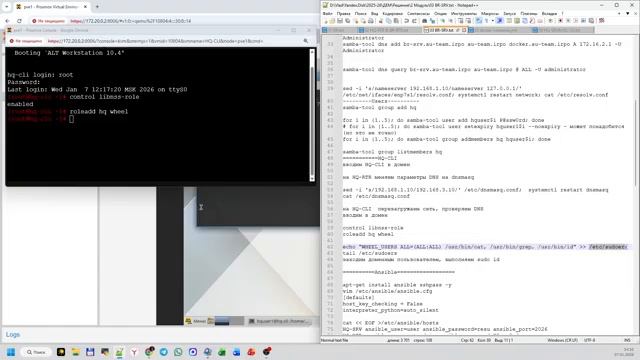The height and width of the screenshot is (360, 640).
Task: Click browser Reload button
Action: click(19, 21)
